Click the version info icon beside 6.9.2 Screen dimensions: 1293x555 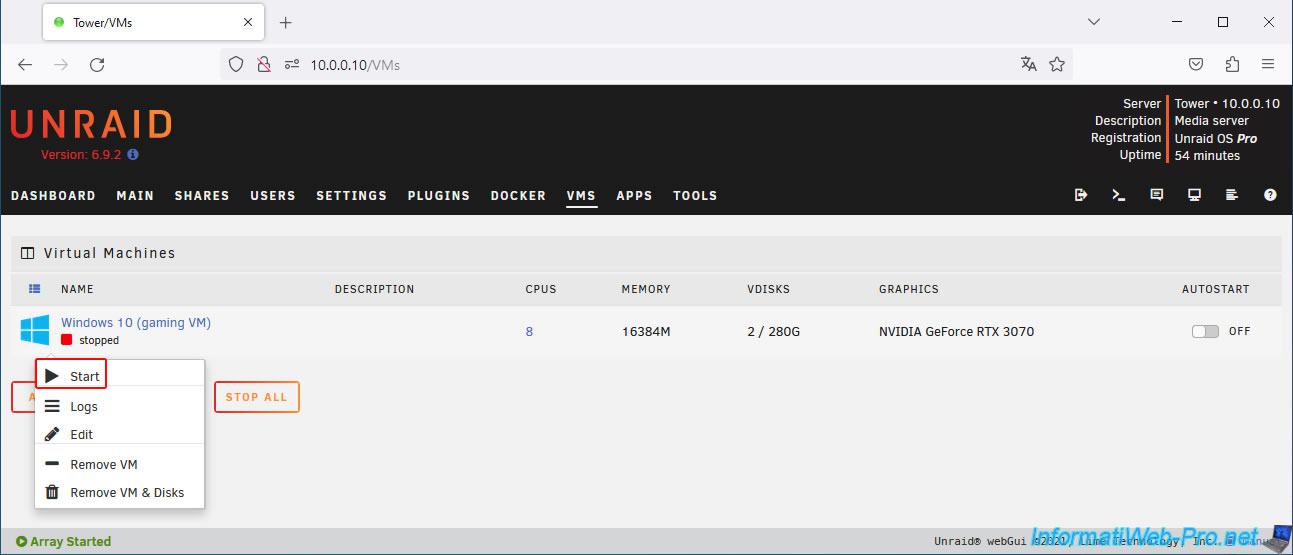[x=133, y=155]
